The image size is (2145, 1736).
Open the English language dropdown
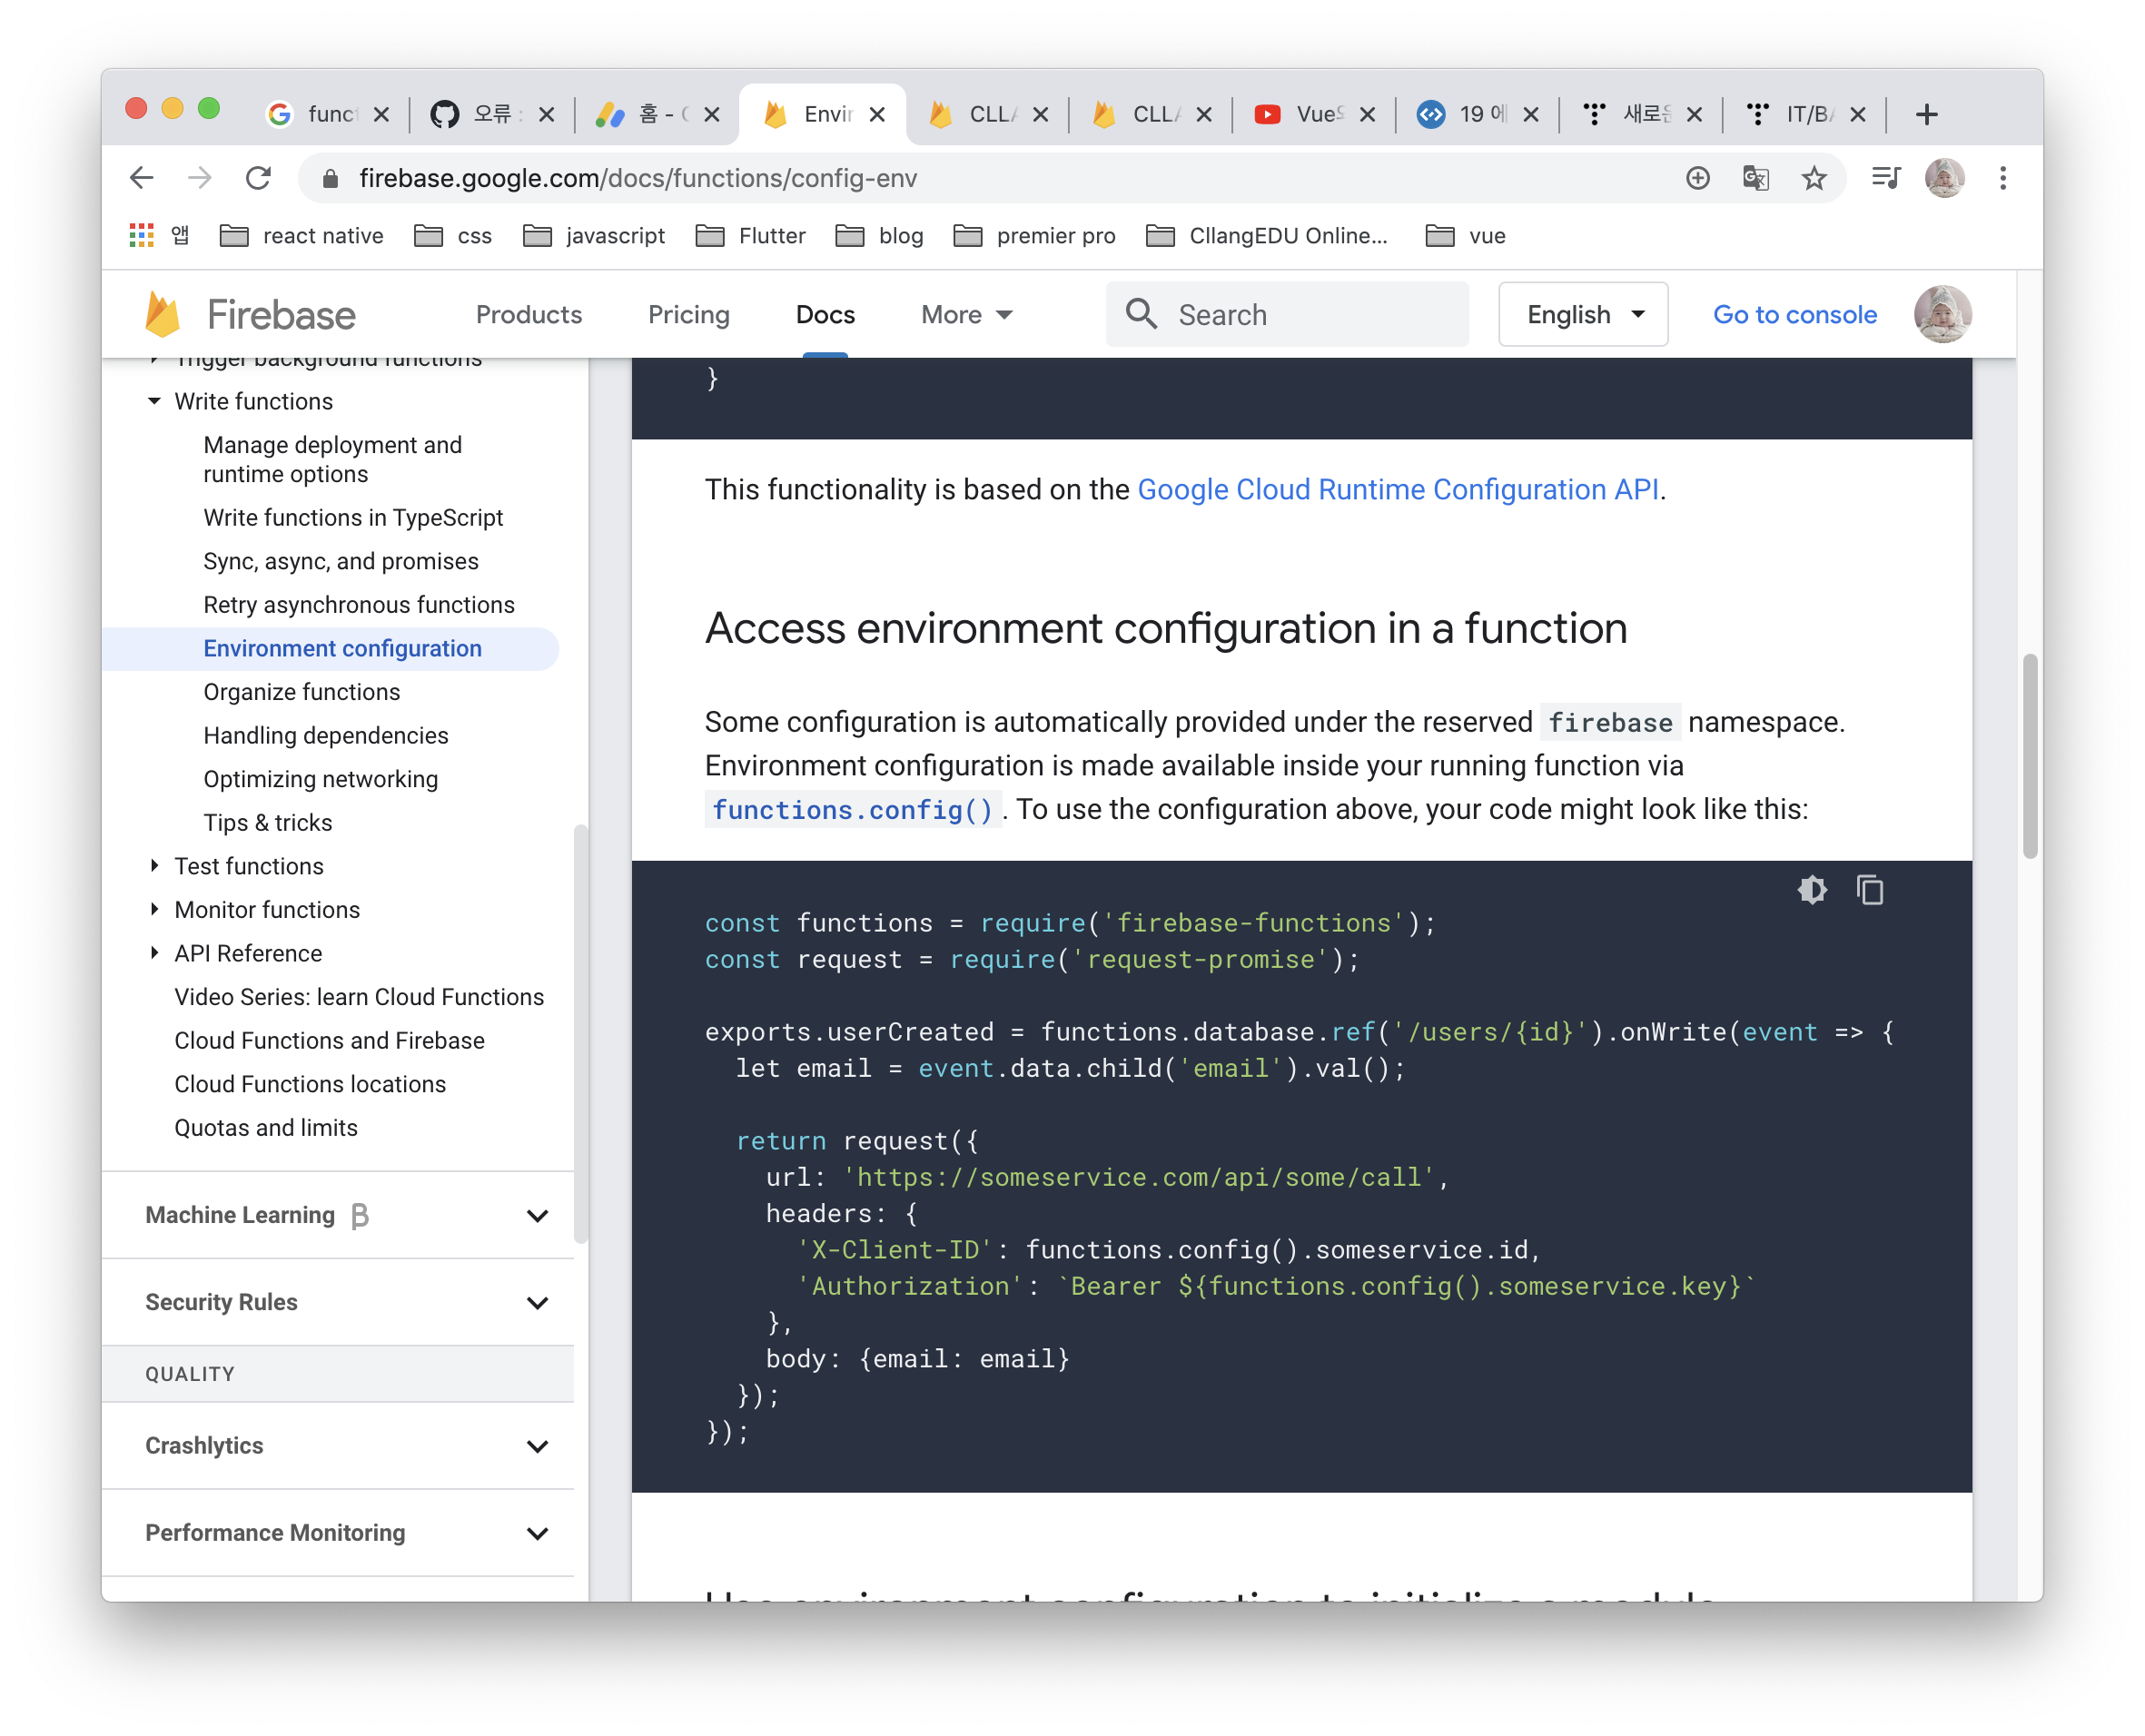[1583, 314]
